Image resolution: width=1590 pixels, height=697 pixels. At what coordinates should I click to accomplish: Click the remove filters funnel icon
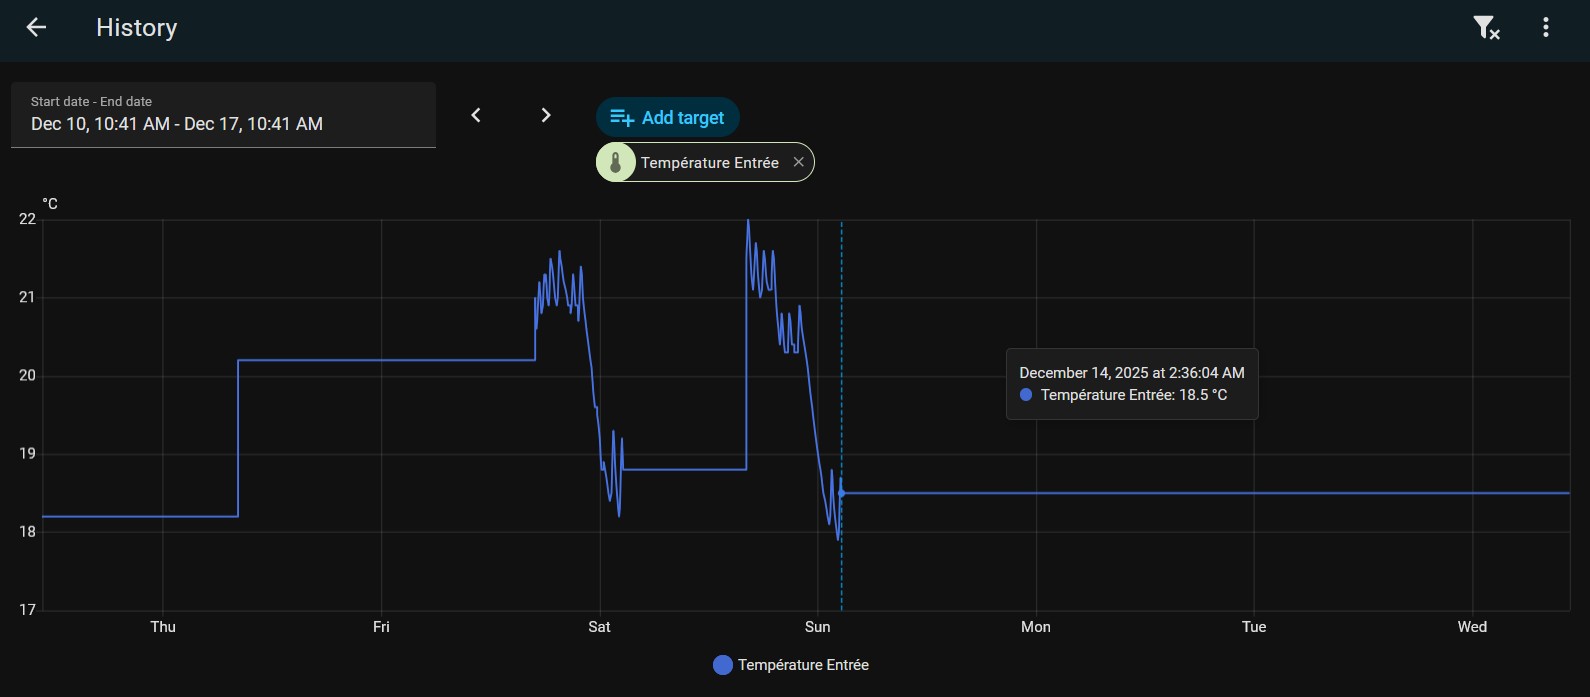tap(1486, 28)
